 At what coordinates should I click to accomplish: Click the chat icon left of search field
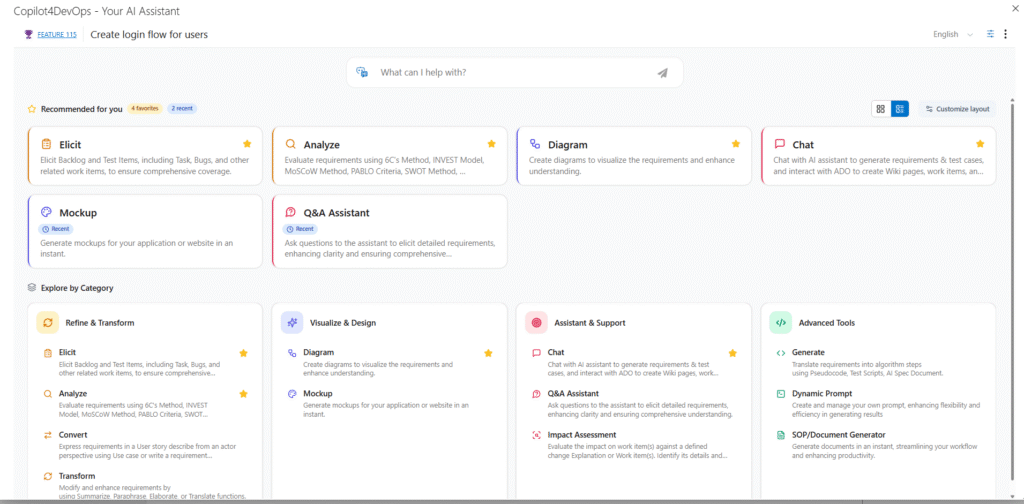pos(362,73)
